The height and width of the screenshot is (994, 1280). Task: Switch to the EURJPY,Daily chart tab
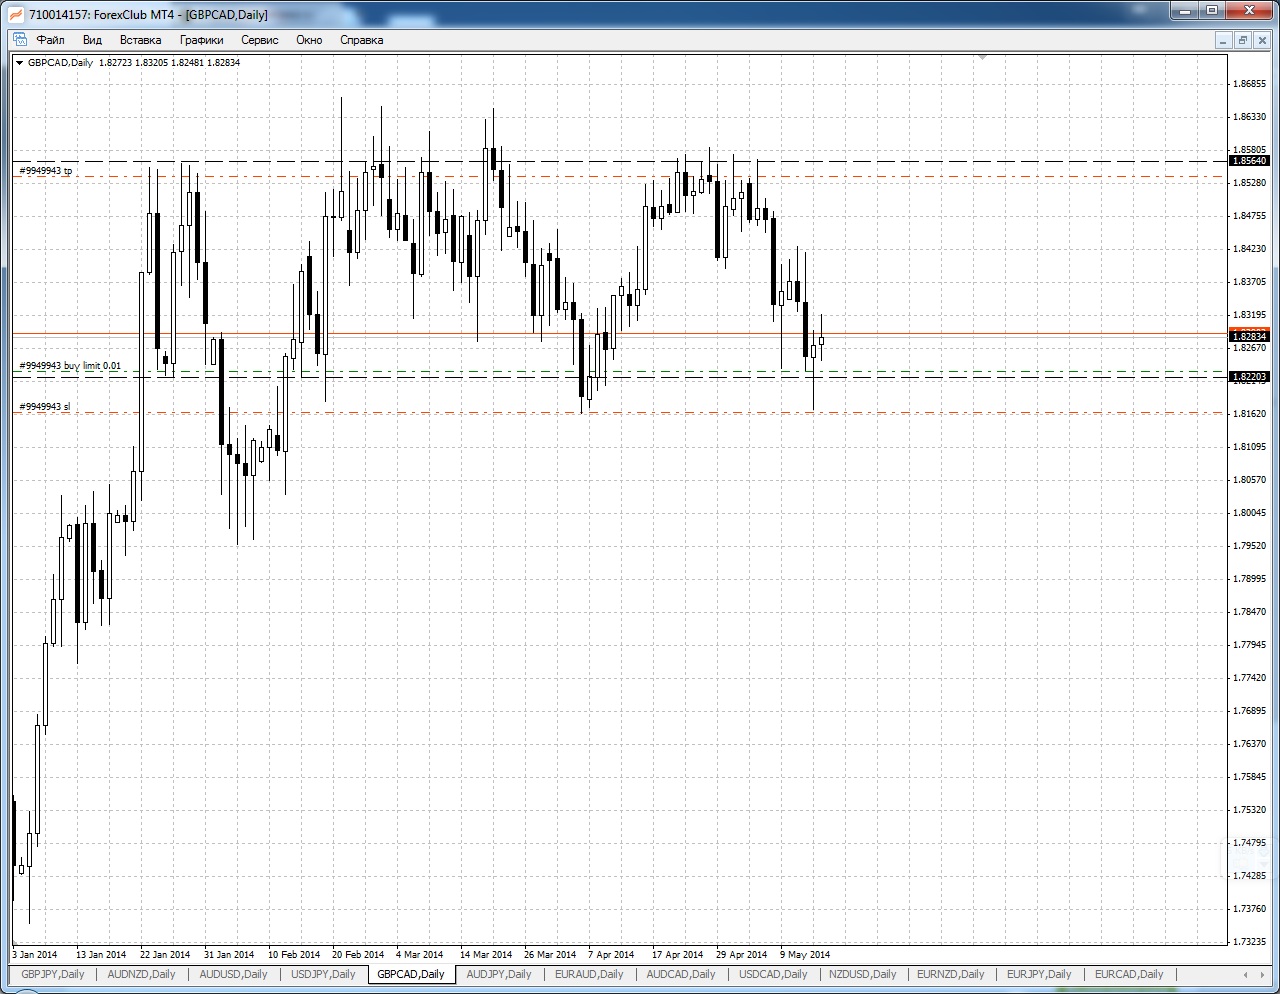coord(1039,974)
